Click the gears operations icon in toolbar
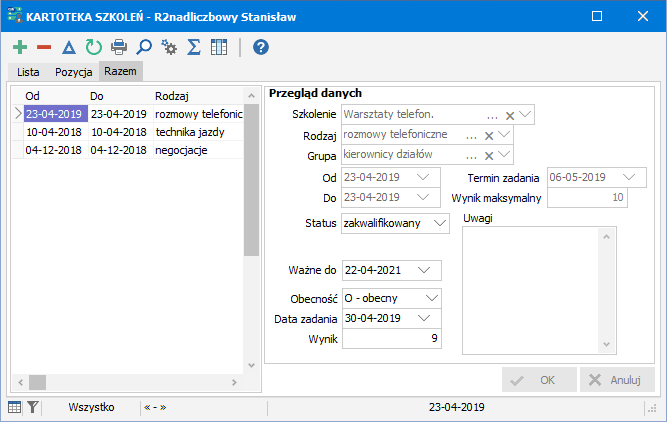 point(169,47)
